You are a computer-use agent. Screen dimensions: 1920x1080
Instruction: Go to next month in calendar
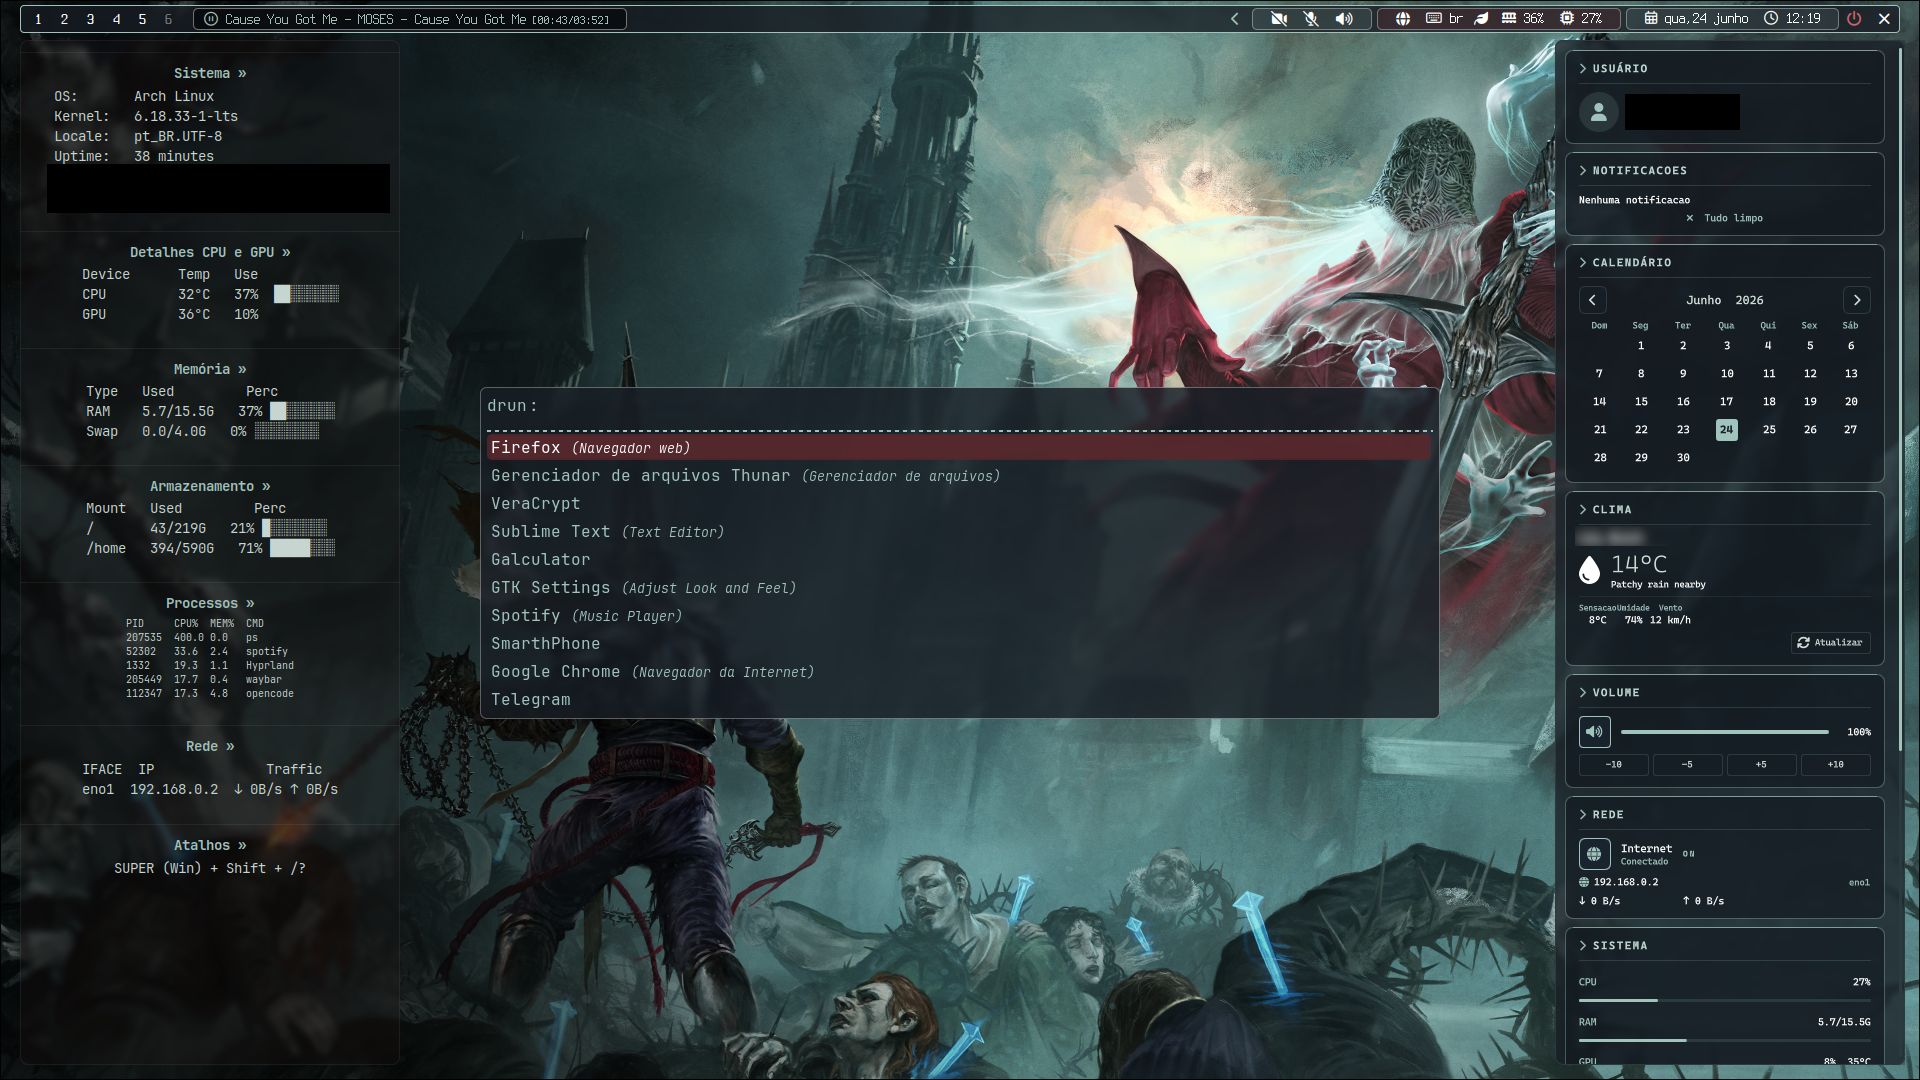pyautogui.click(x=1857, y=300)
